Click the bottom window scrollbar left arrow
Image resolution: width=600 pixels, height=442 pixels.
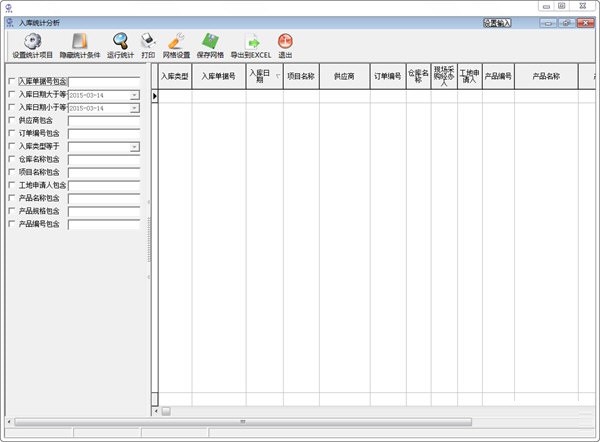pyautogui.click(x=9, y=422)
